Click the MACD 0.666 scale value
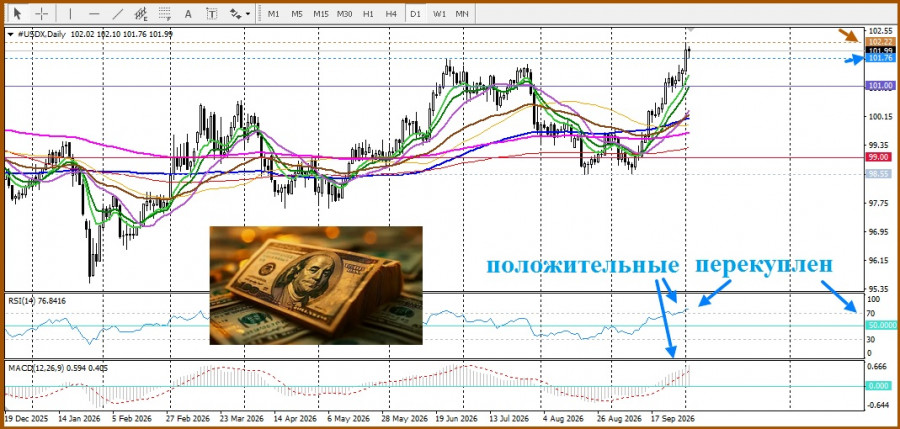This screenshot has height=429, width=900. pyautogui.click(x=879, y=366)
